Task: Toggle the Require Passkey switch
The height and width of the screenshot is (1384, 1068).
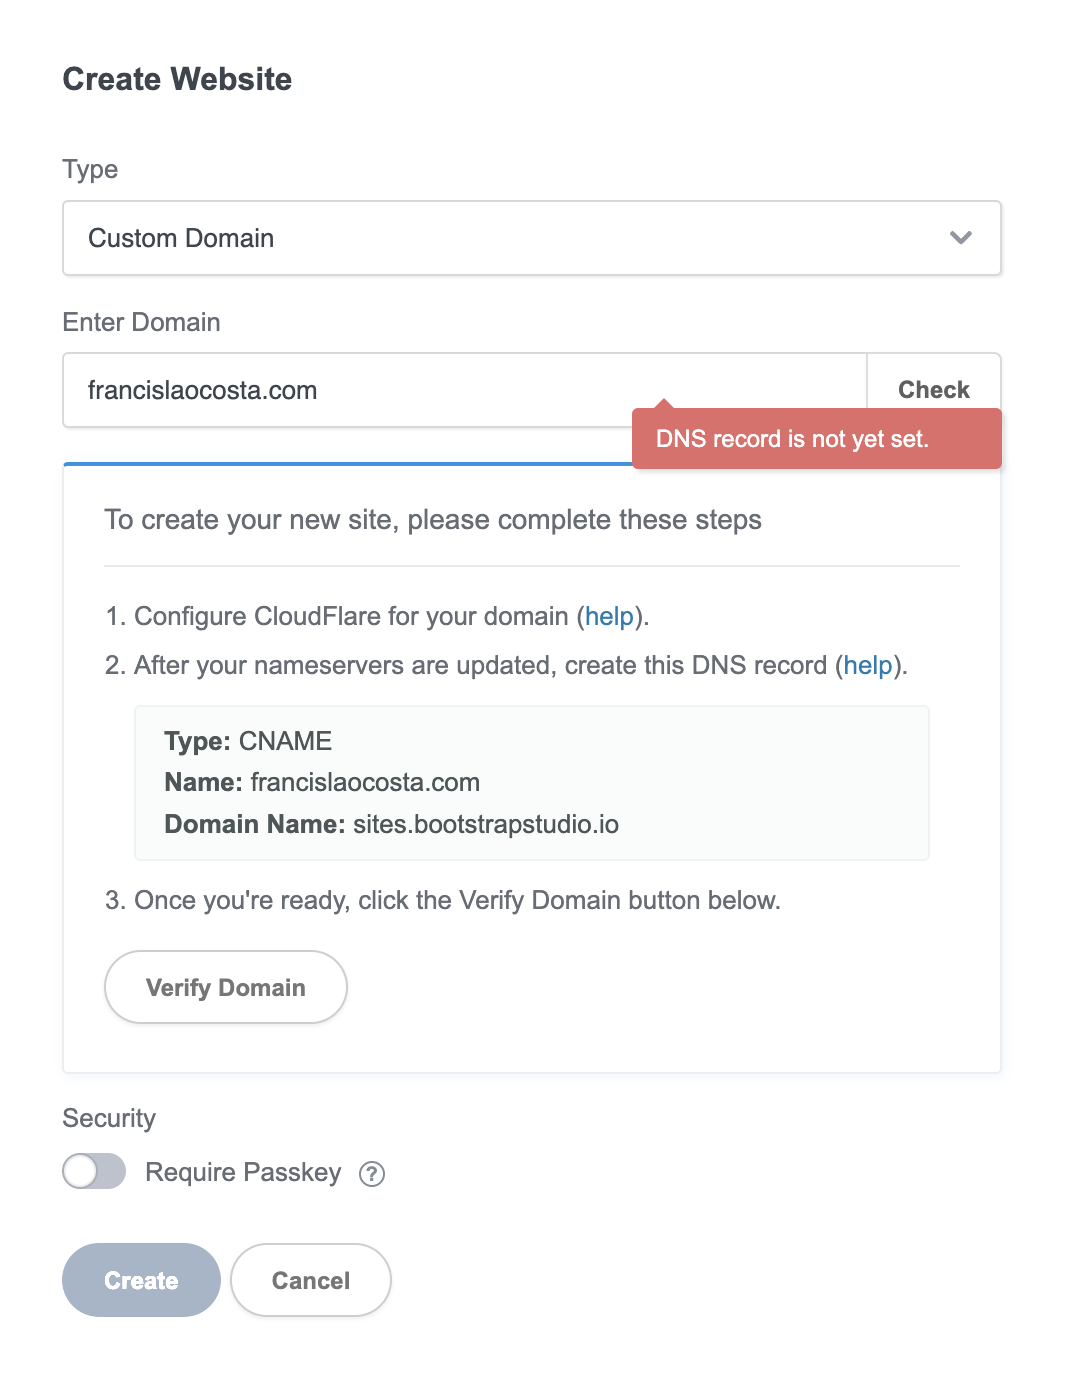Action: point(94,1171)
